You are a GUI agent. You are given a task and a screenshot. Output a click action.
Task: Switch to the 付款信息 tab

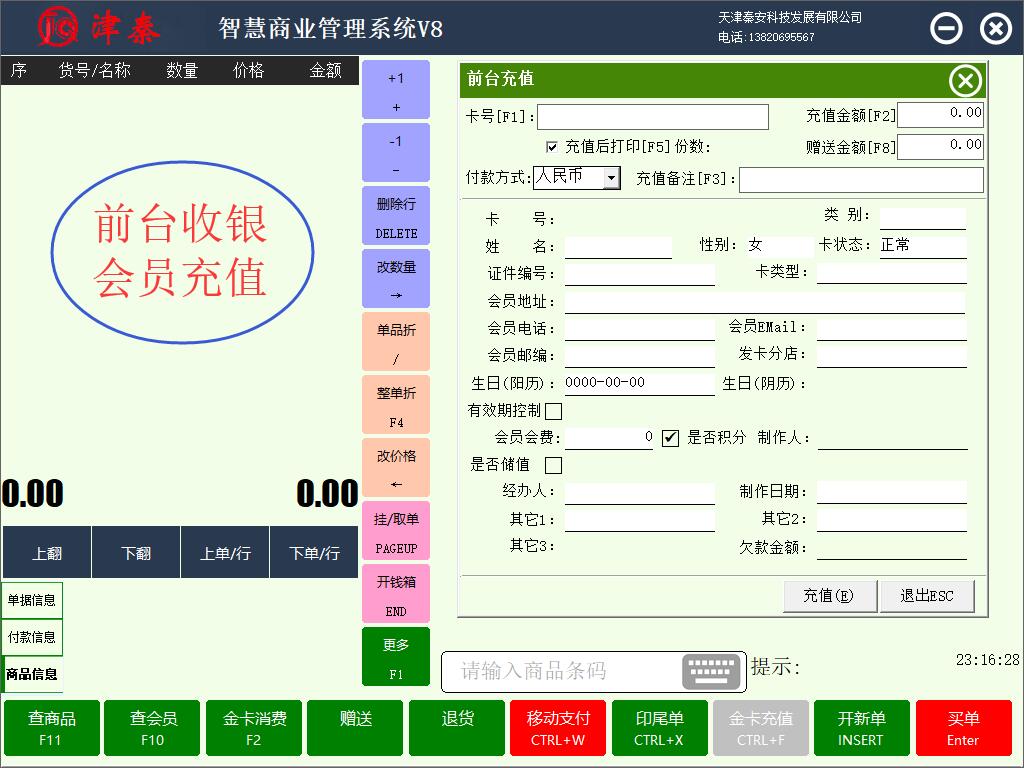click(x=32, y=637)
